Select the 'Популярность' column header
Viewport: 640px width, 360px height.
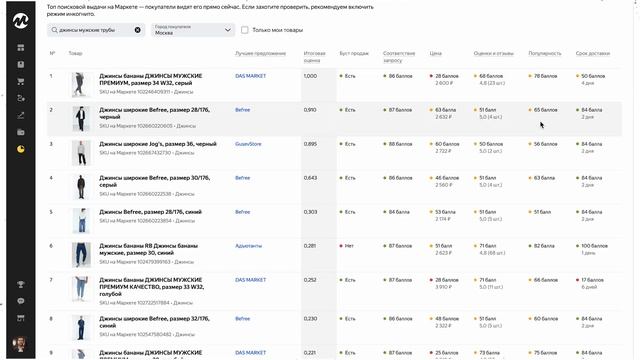(545, 53)
